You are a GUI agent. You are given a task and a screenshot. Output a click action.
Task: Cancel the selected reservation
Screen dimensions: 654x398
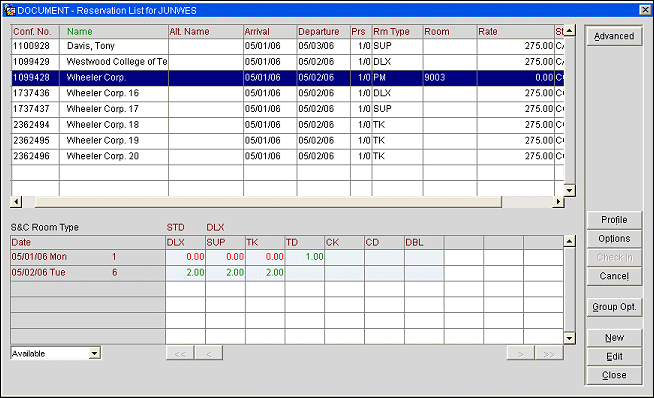[x=614, y=276]
